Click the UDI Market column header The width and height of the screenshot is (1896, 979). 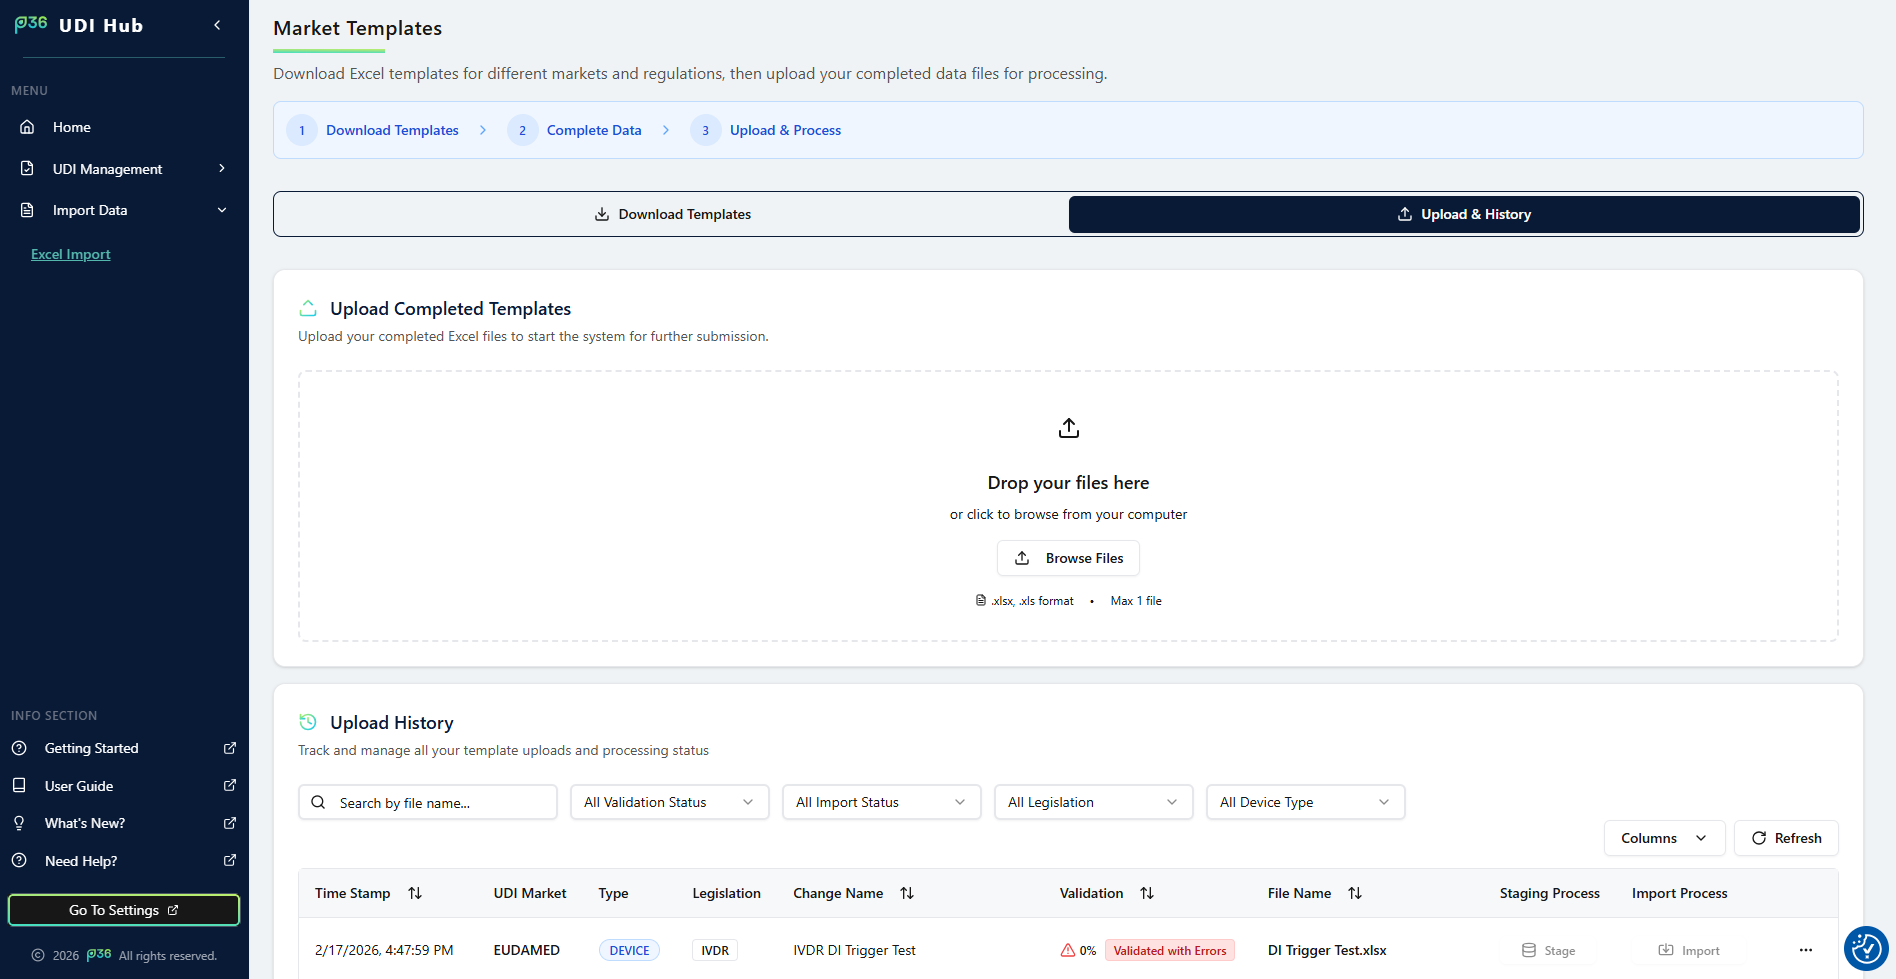(x=530, y=893)
